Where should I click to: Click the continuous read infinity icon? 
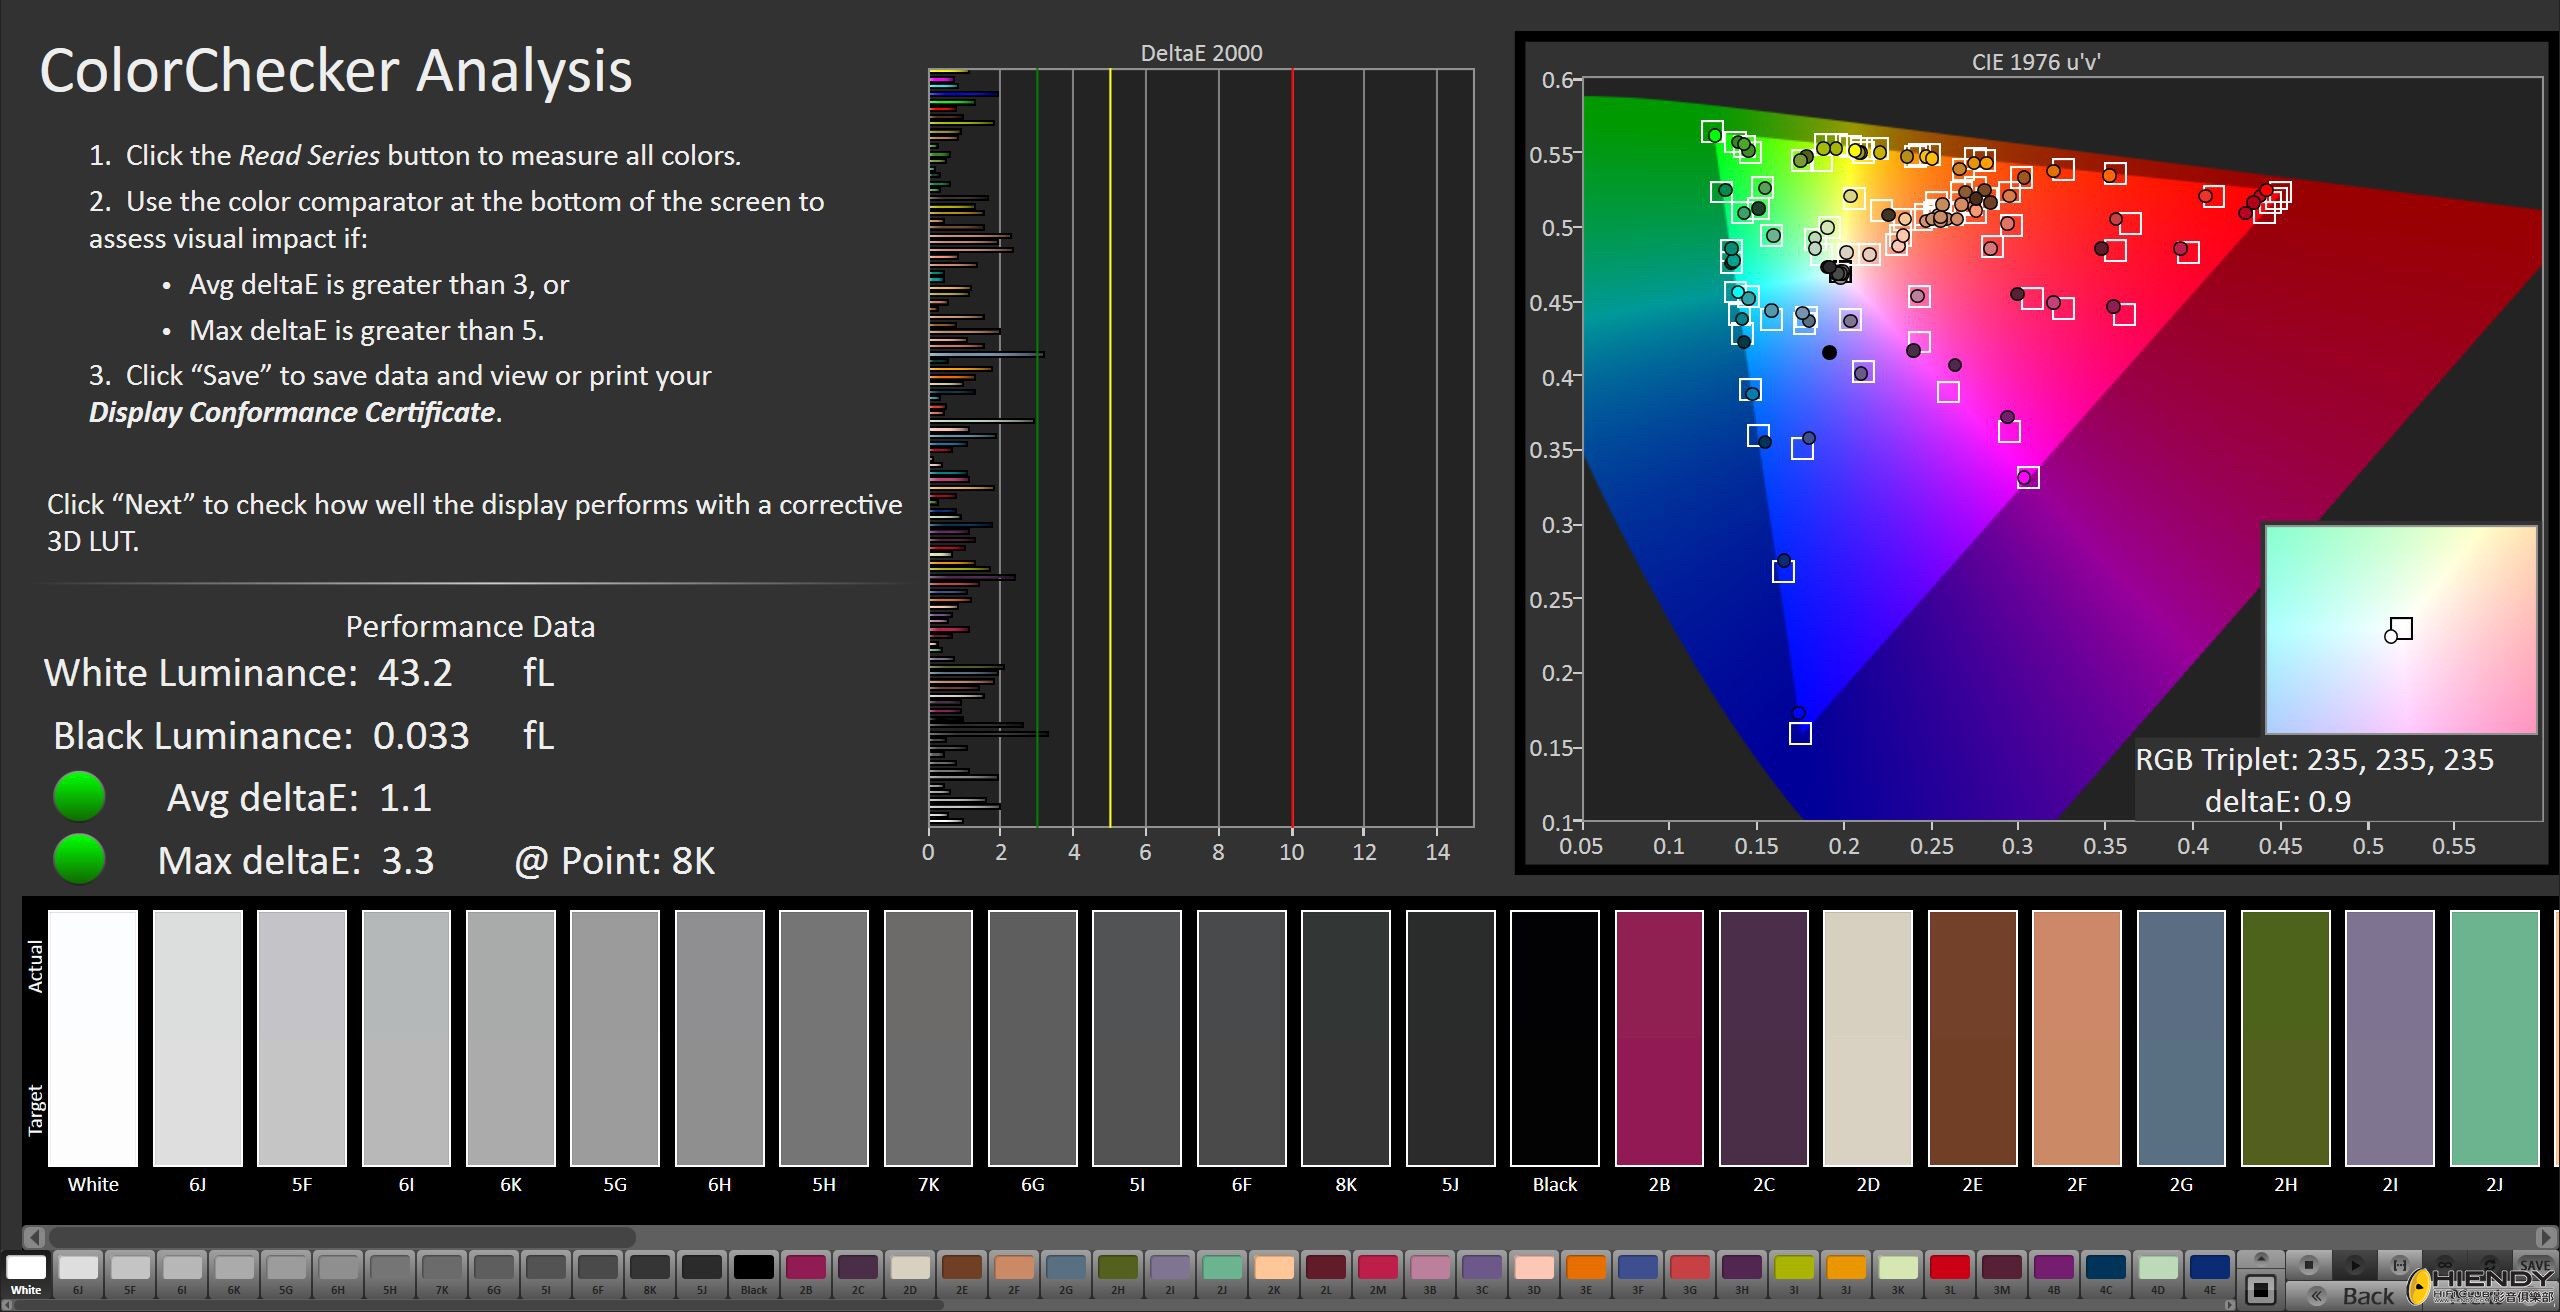pyautogui.click(x=2444, y=1264)
